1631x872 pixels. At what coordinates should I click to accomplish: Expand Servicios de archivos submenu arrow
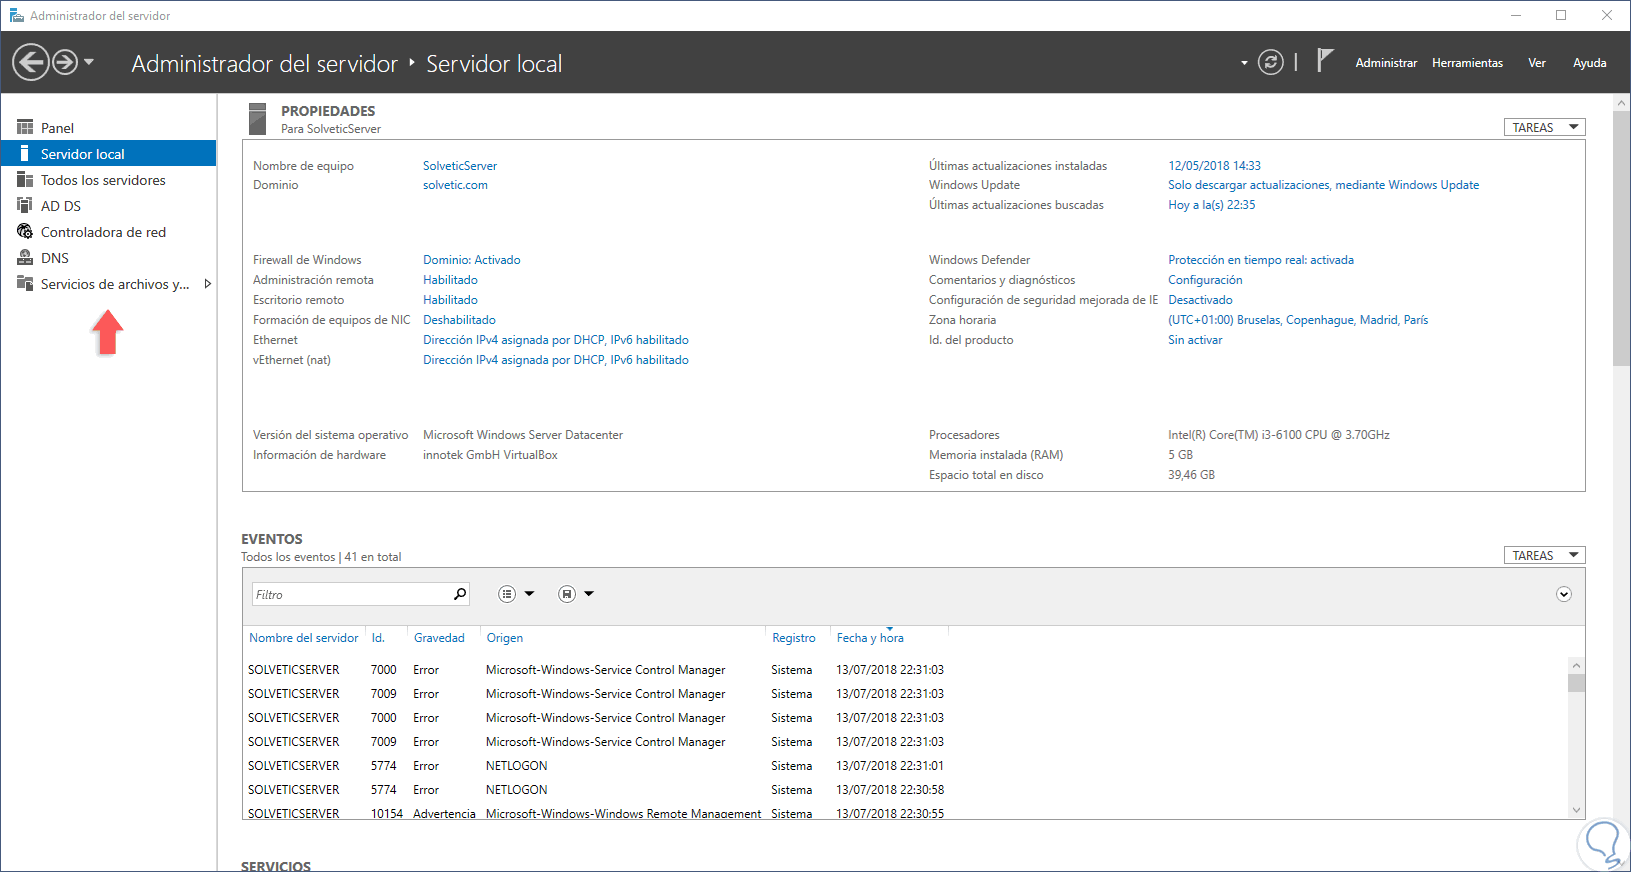207,284
